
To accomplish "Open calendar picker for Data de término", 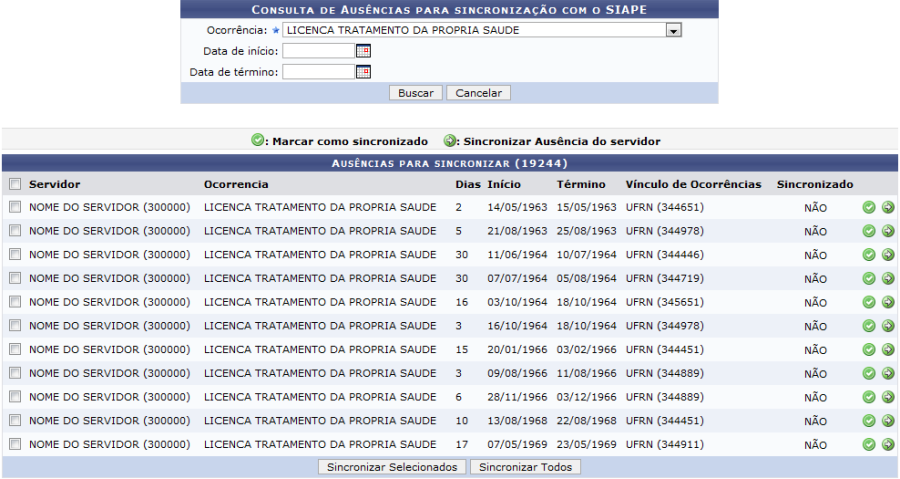I will [364, 72].
